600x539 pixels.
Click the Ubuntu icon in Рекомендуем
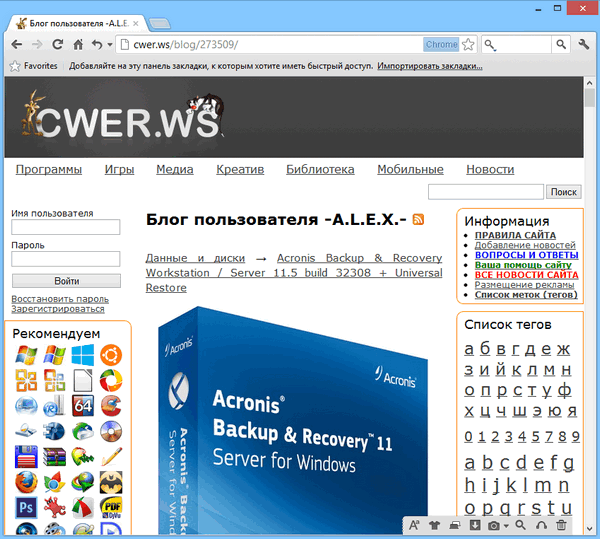[111, 355]
